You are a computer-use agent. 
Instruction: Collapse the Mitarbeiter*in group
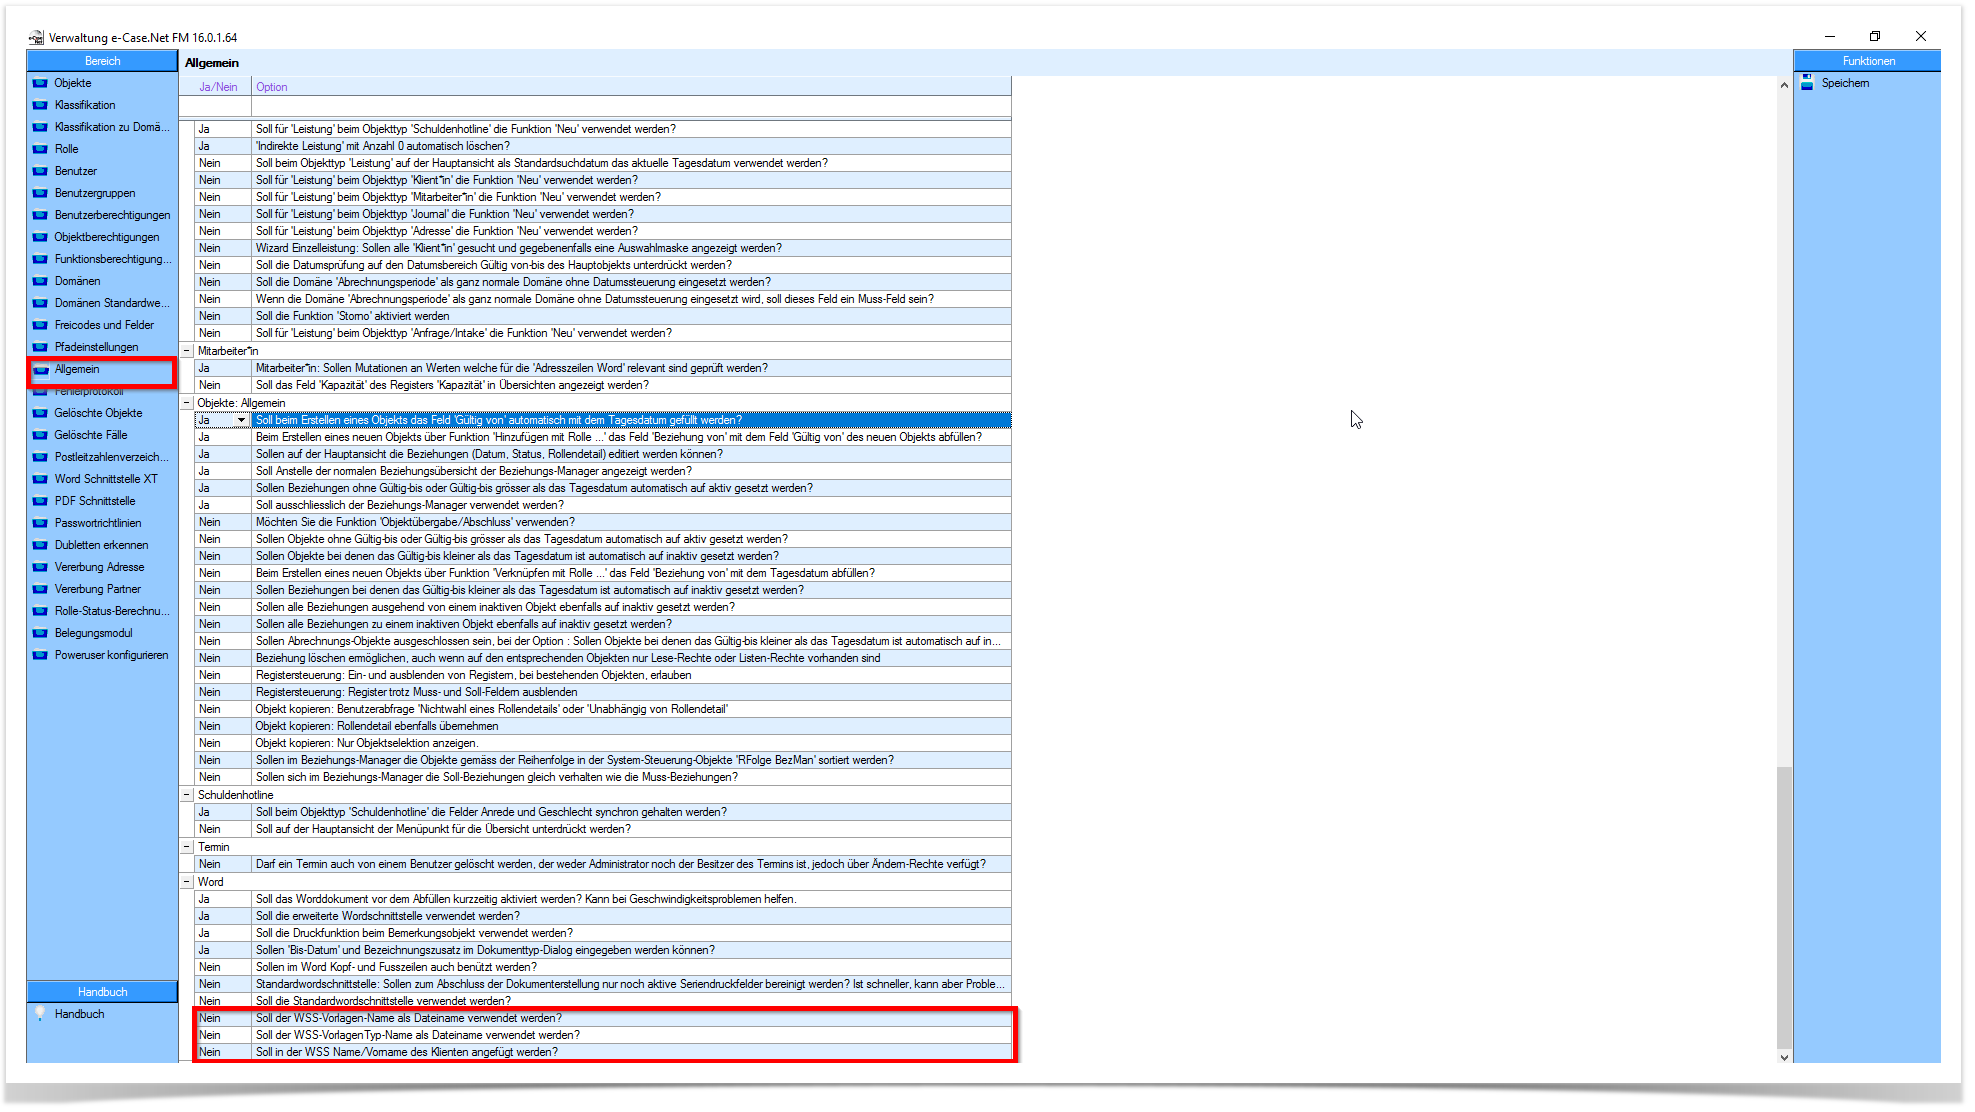click(187, 351)
